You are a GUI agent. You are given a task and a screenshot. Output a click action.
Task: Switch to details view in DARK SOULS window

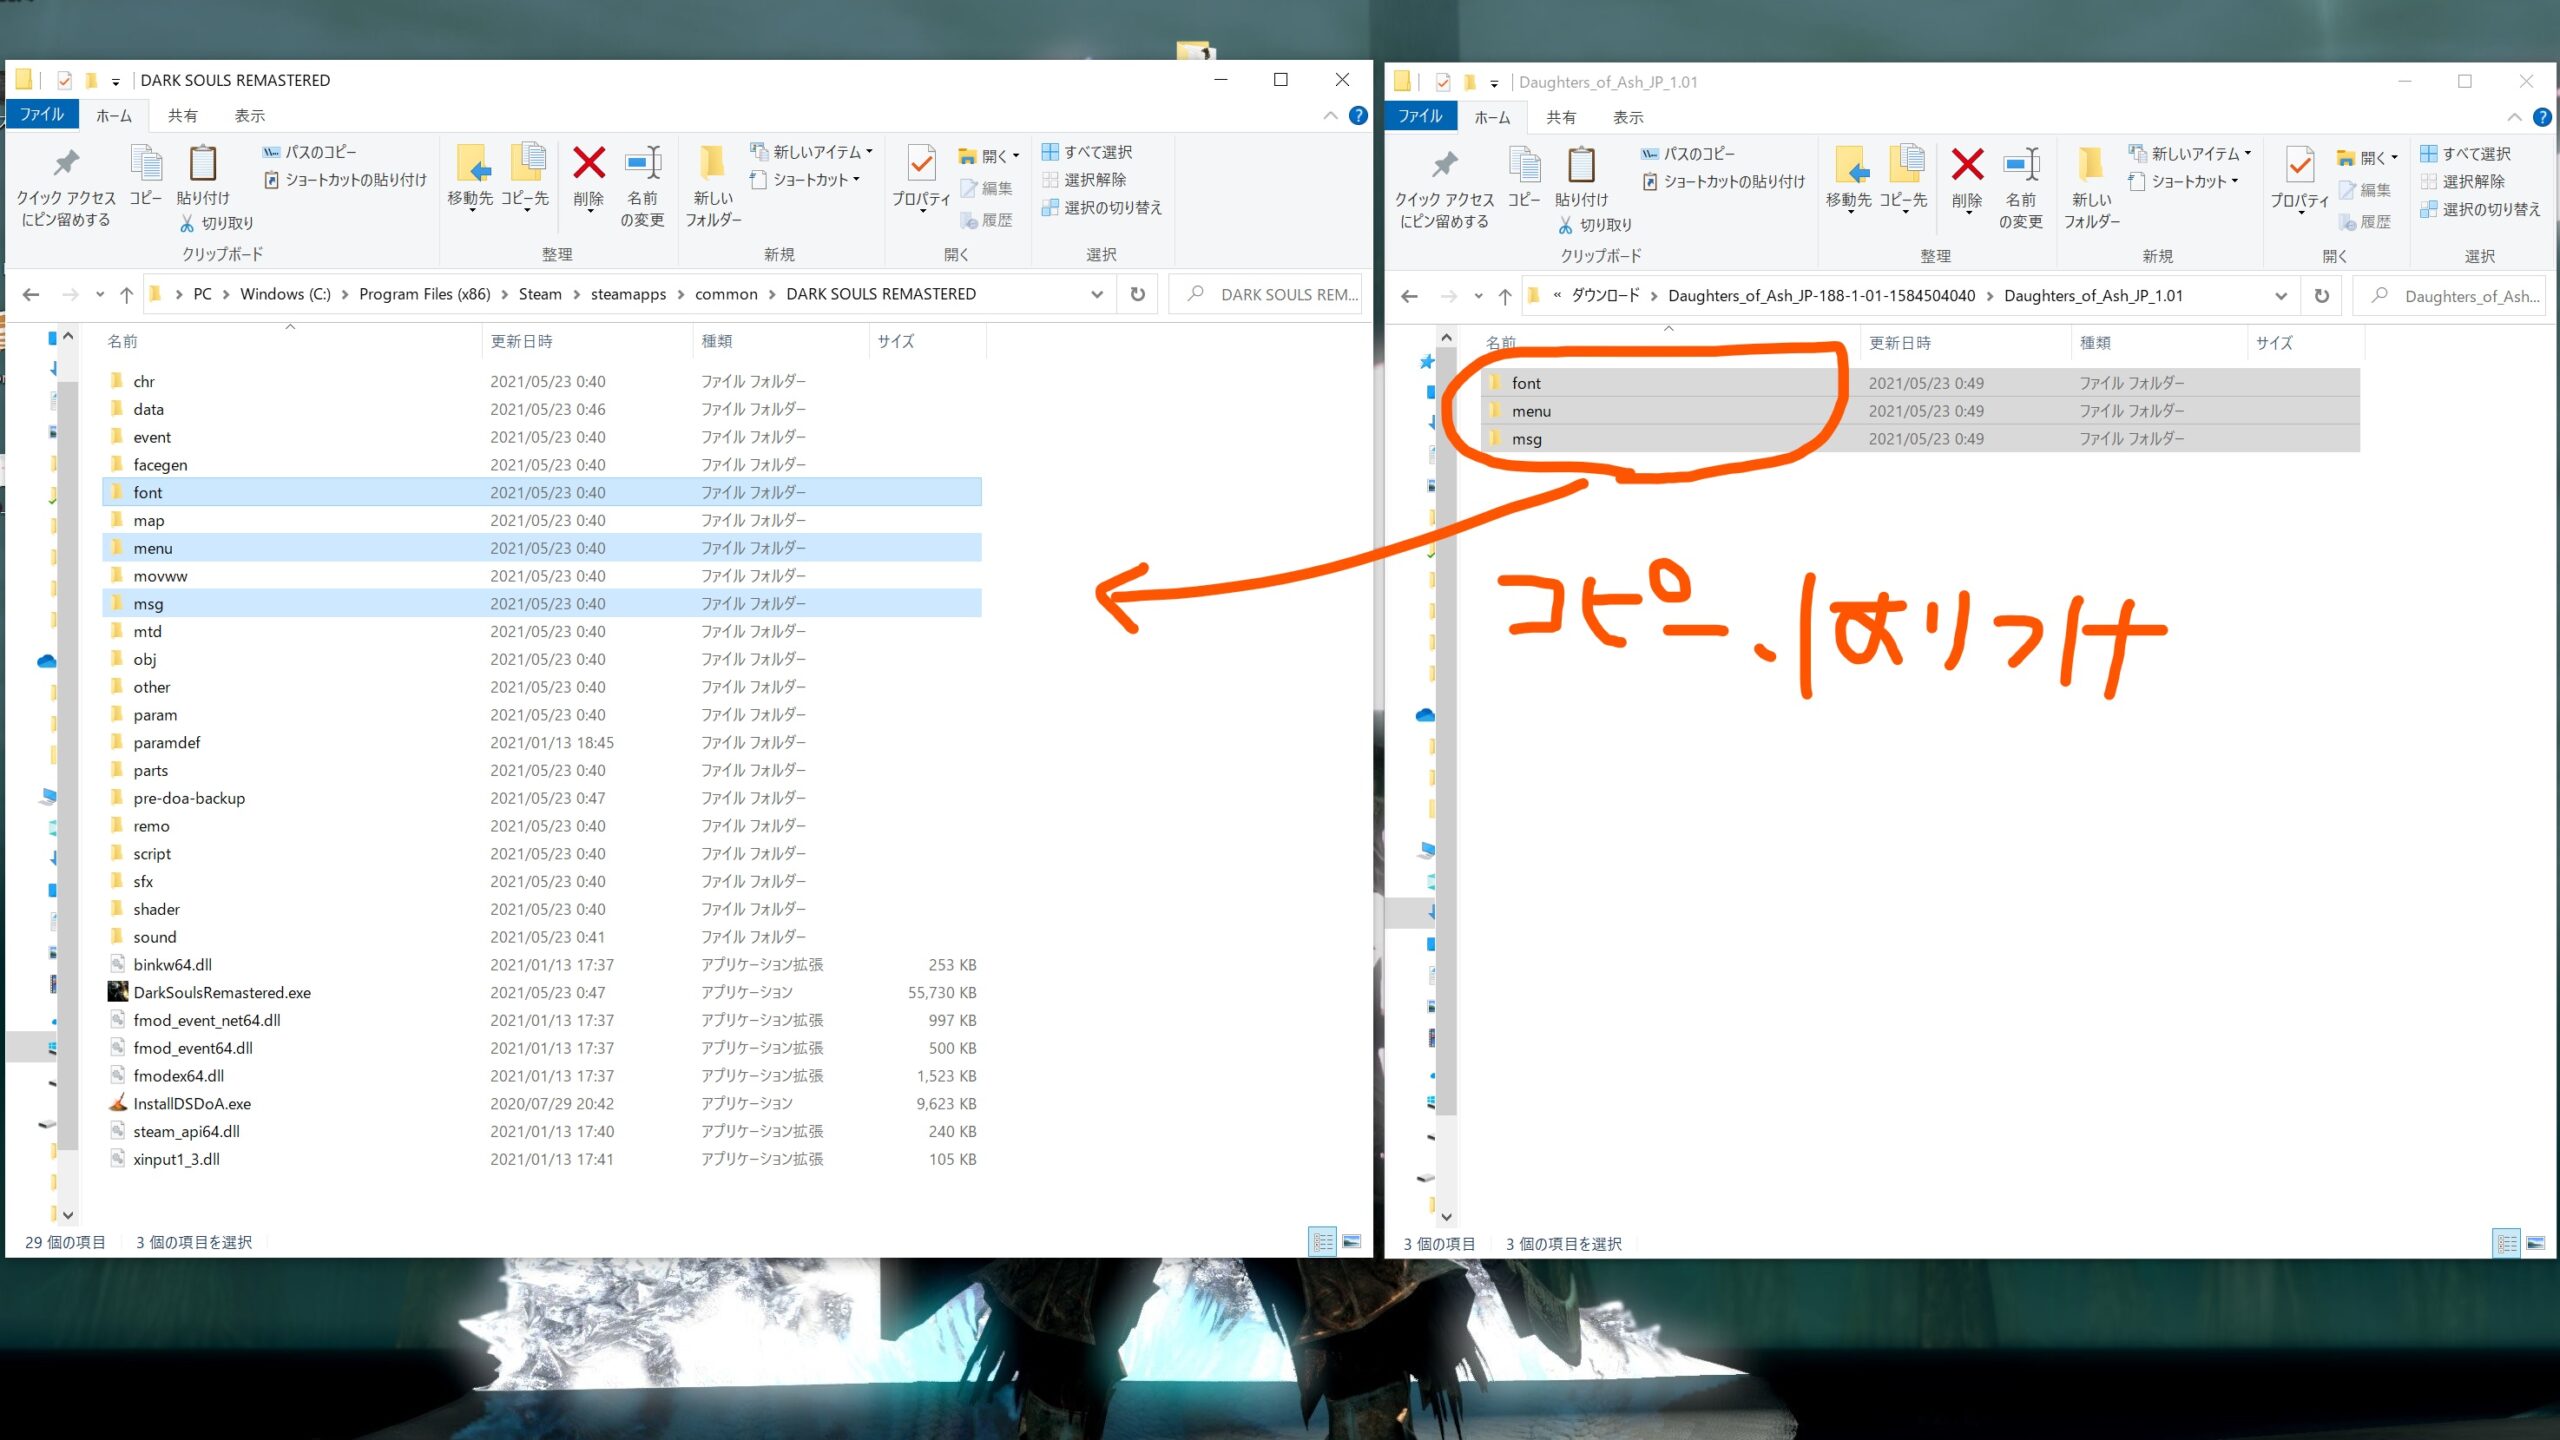[x=1323, y=1242]
